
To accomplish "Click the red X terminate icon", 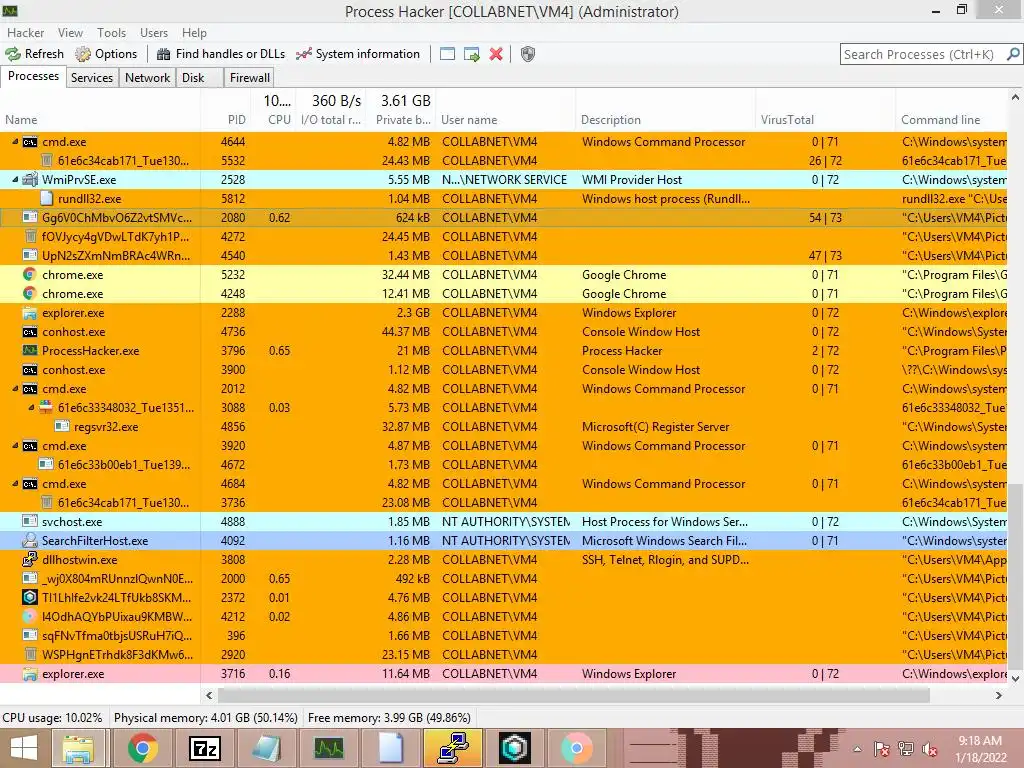I will click(496, 54).
